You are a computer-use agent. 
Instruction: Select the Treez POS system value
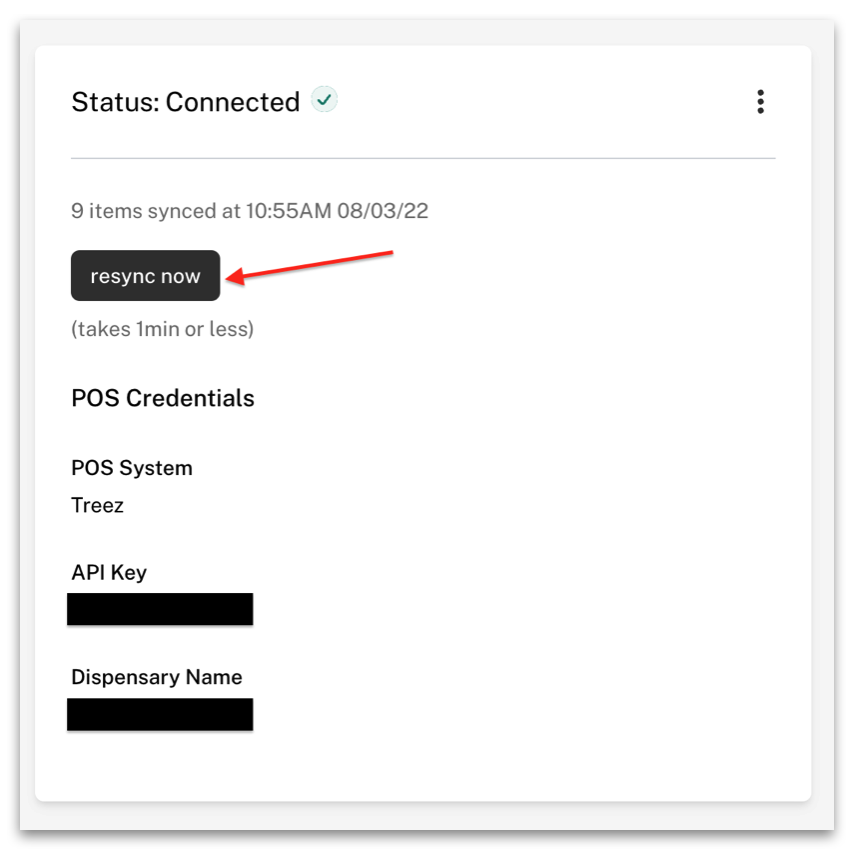(97, 505)
